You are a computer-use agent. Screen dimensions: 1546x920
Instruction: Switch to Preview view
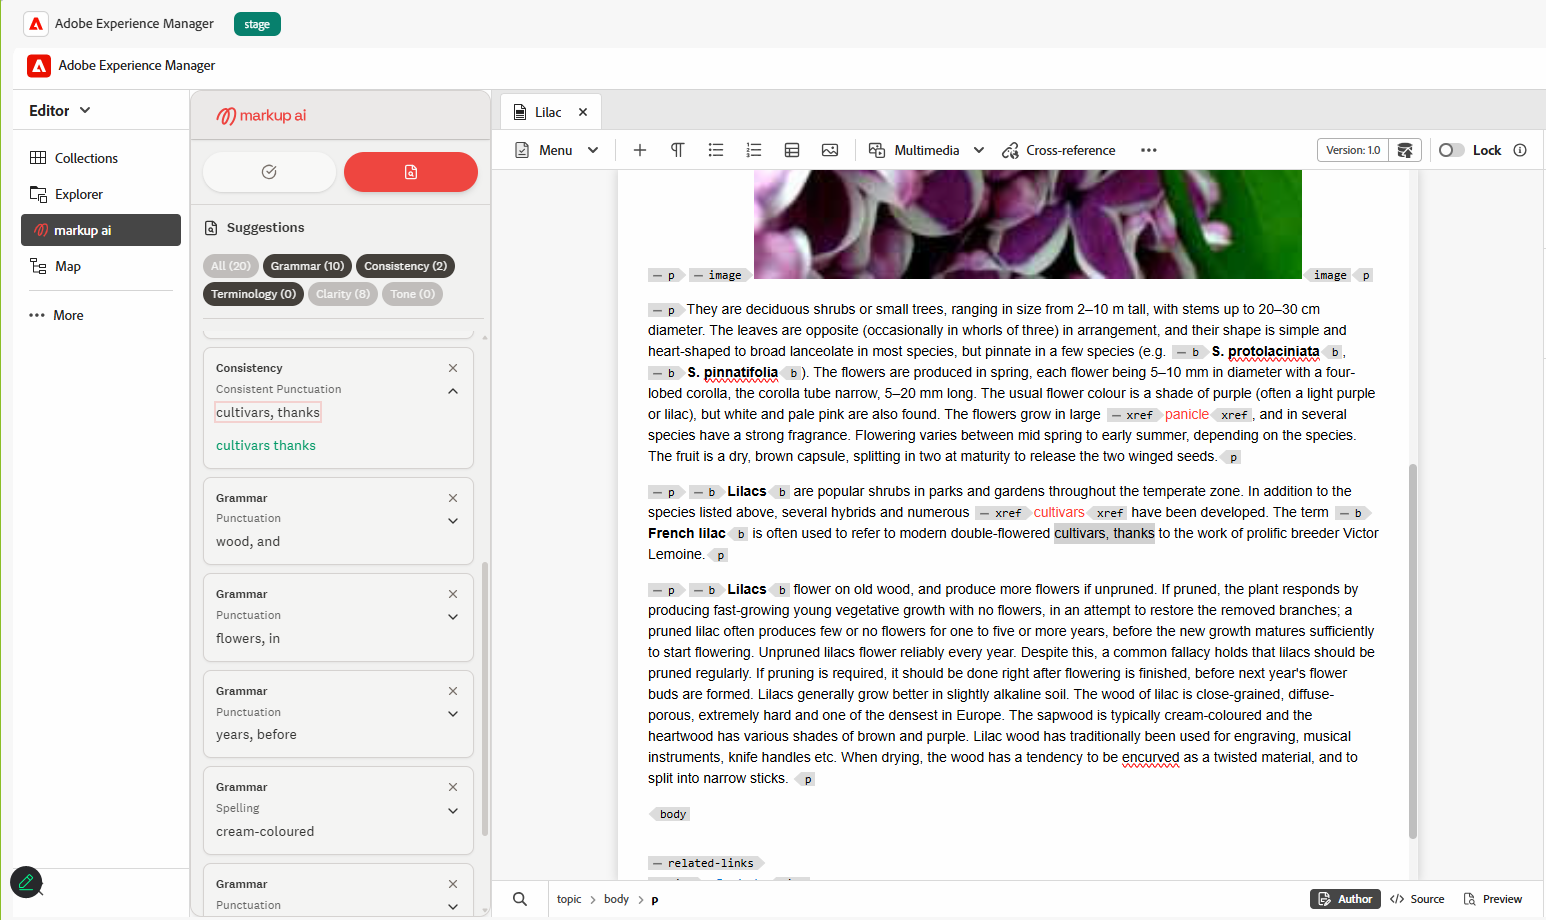1493,899
